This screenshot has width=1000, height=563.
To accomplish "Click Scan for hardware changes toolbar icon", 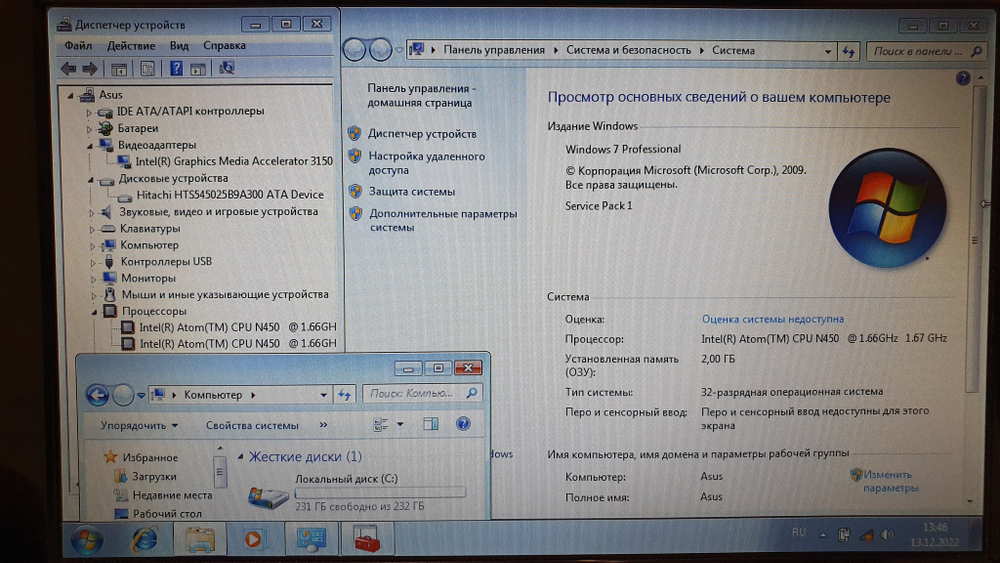I will point(226,68).
